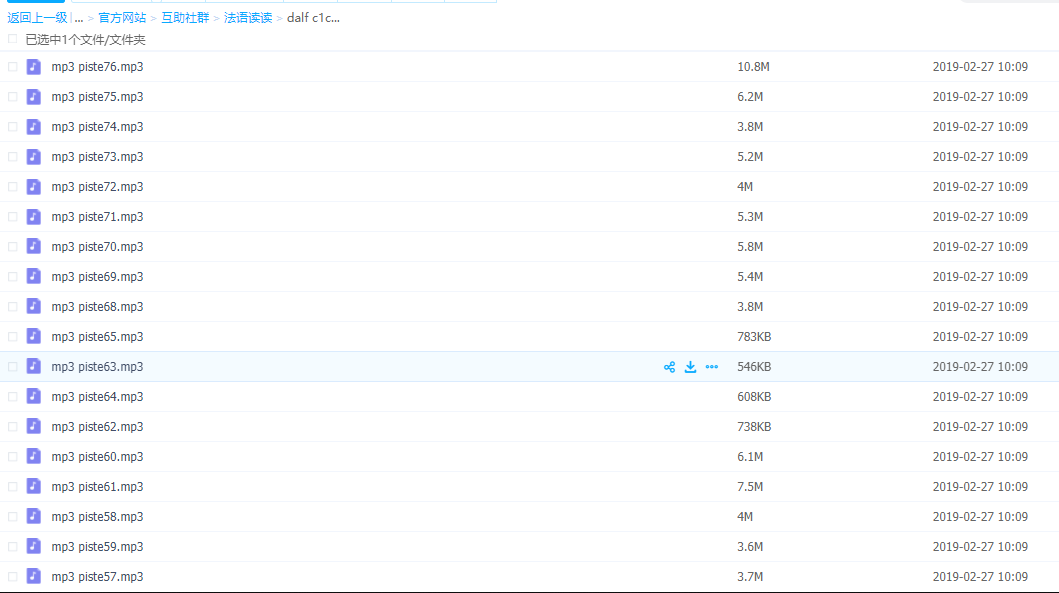Viewport: 1059px width, 593px height.
Task: Click the music file icon of piste60.mp3
Action: point(34,457)
